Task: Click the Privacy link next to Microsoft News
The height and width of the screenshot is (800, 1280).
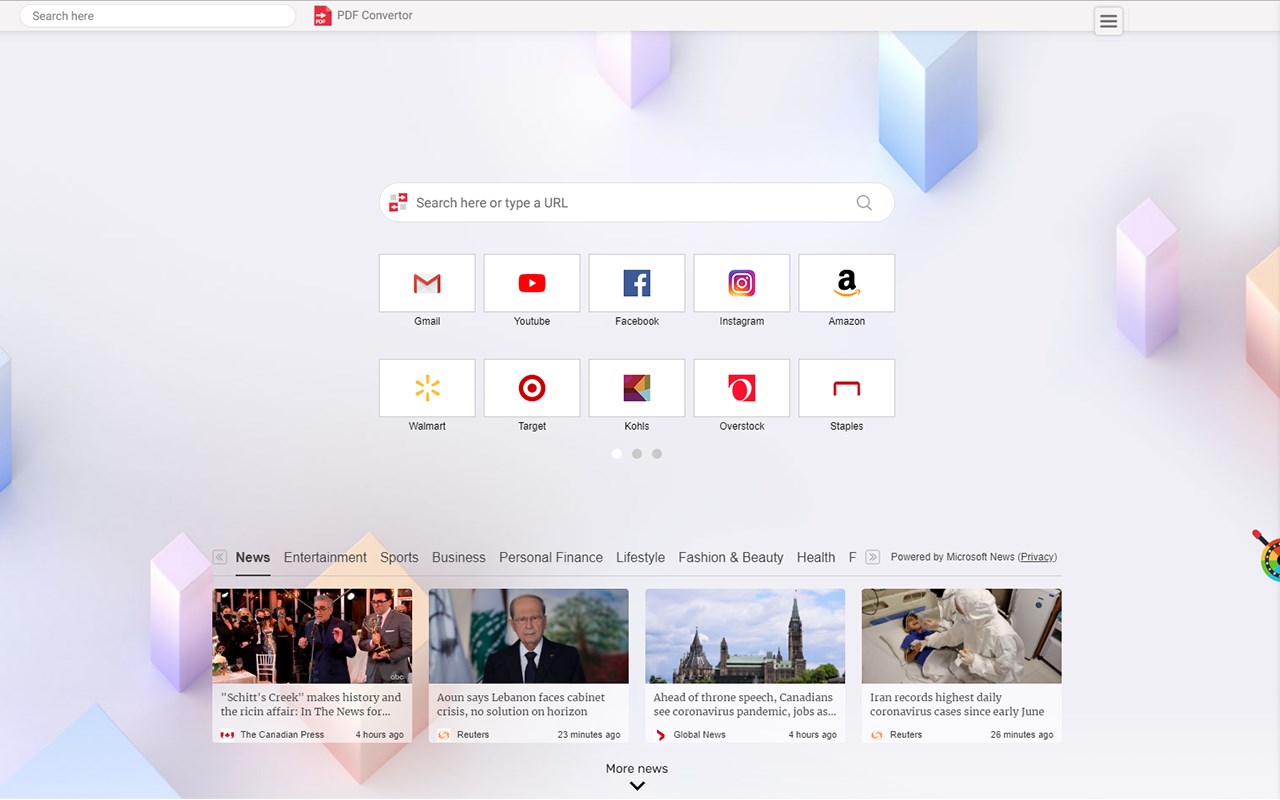Action: pos(1037,557)
